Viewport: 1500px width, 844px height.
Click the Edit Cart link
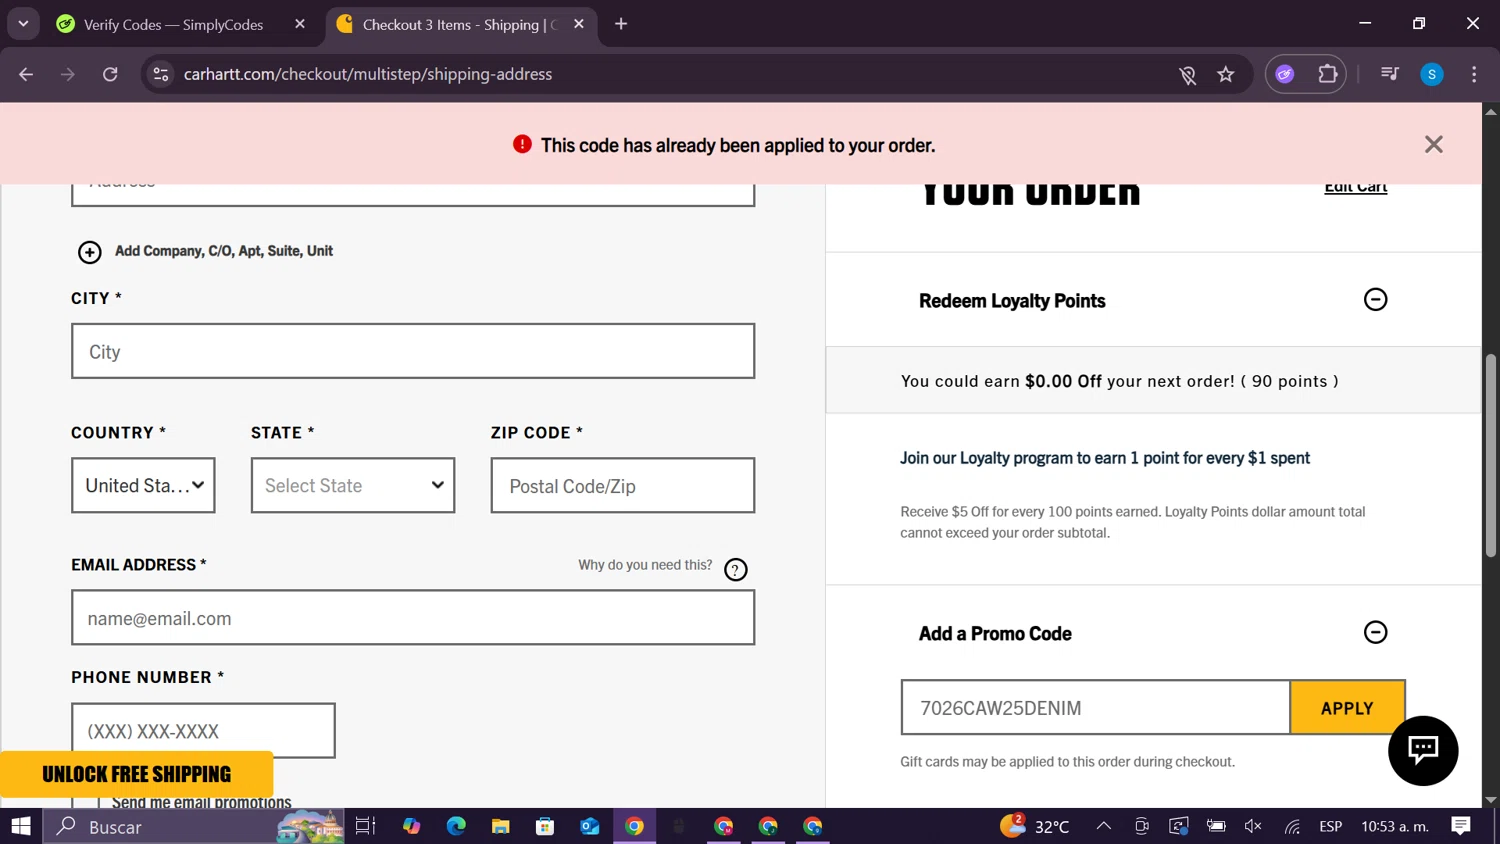click(x=1355, y=187)
